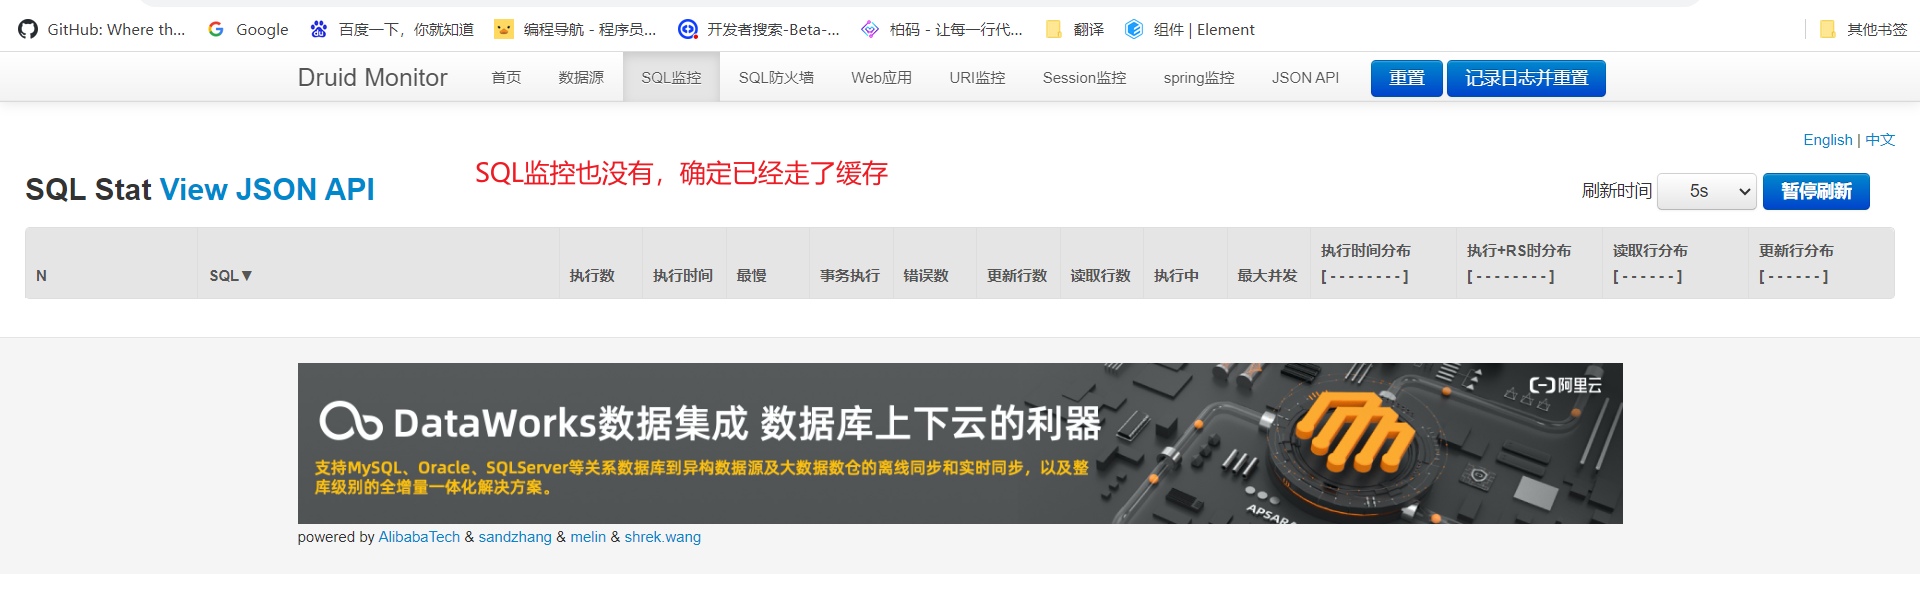
Task: Open the JSON API nav tab
Action: 1305,77
